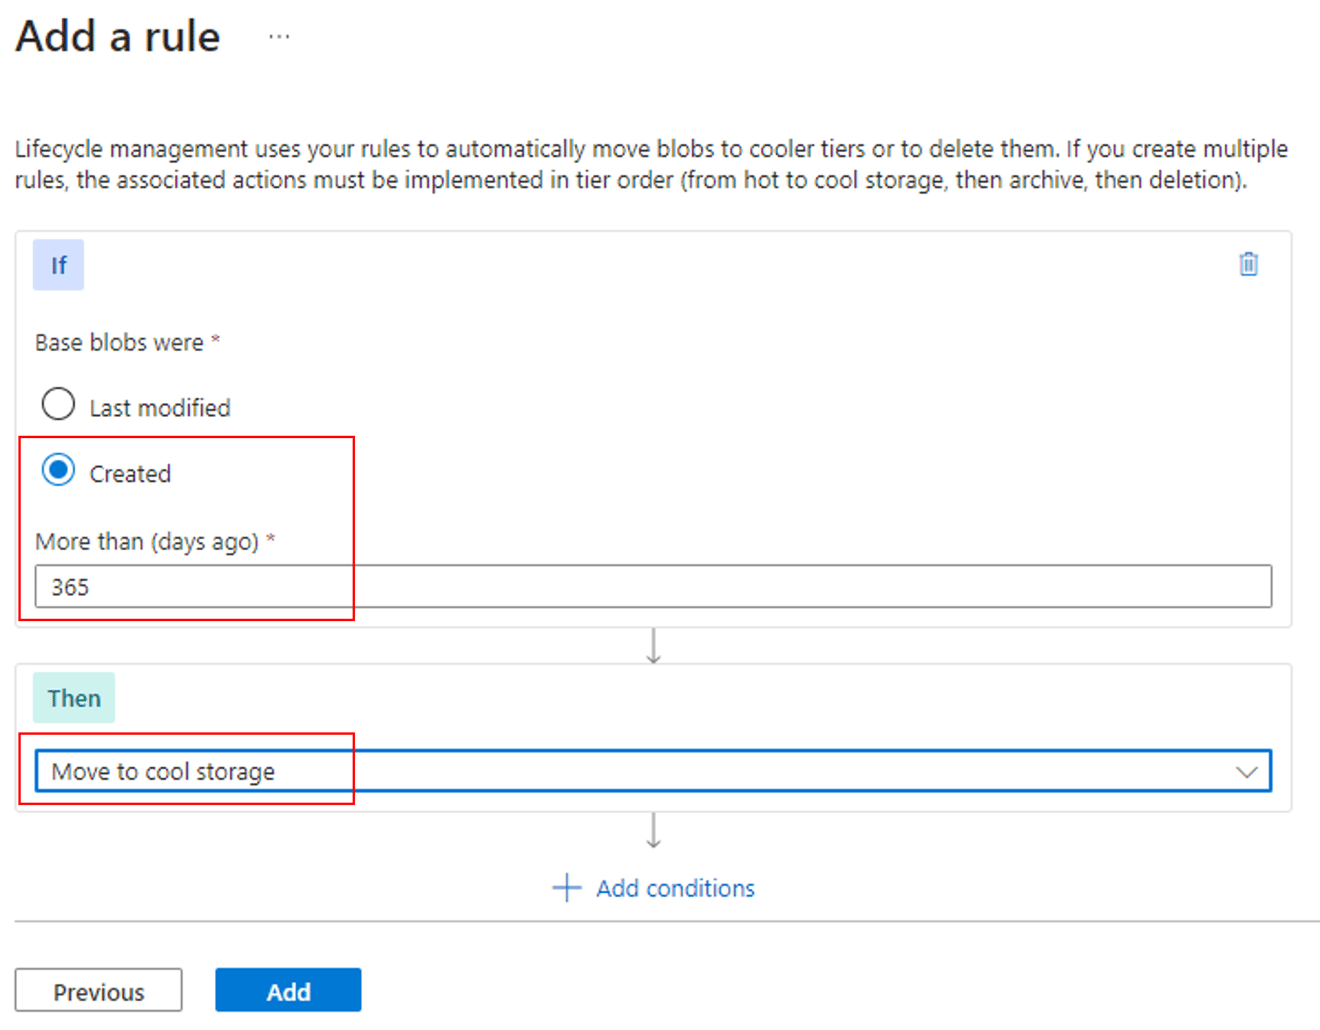
Task: Click the Add conditions link
Action: (x=675, y=887)
